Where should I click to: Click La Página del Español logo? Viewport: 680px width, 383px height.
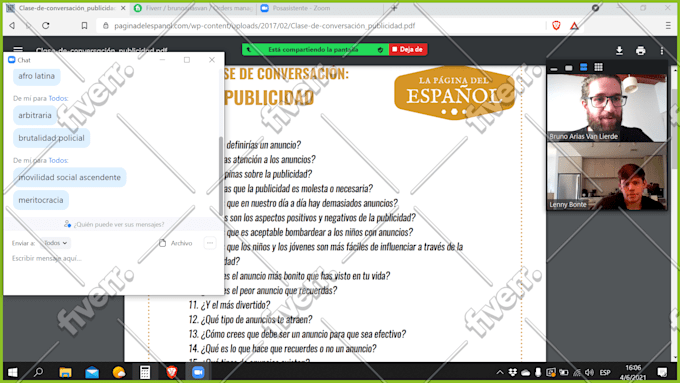coord(454,93)
